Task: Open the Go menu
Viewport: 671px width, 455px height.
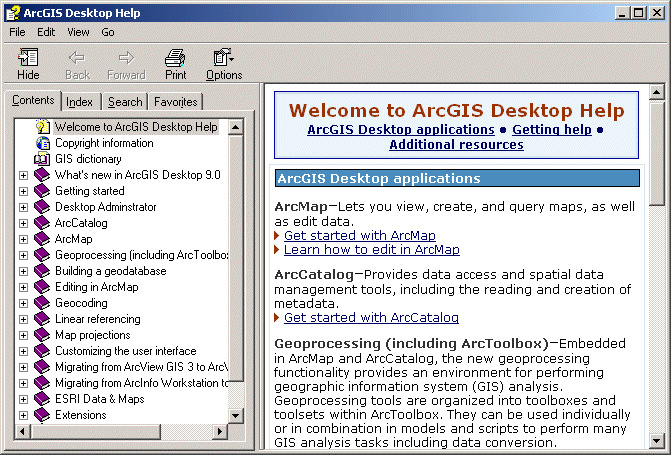Action: 108,32
